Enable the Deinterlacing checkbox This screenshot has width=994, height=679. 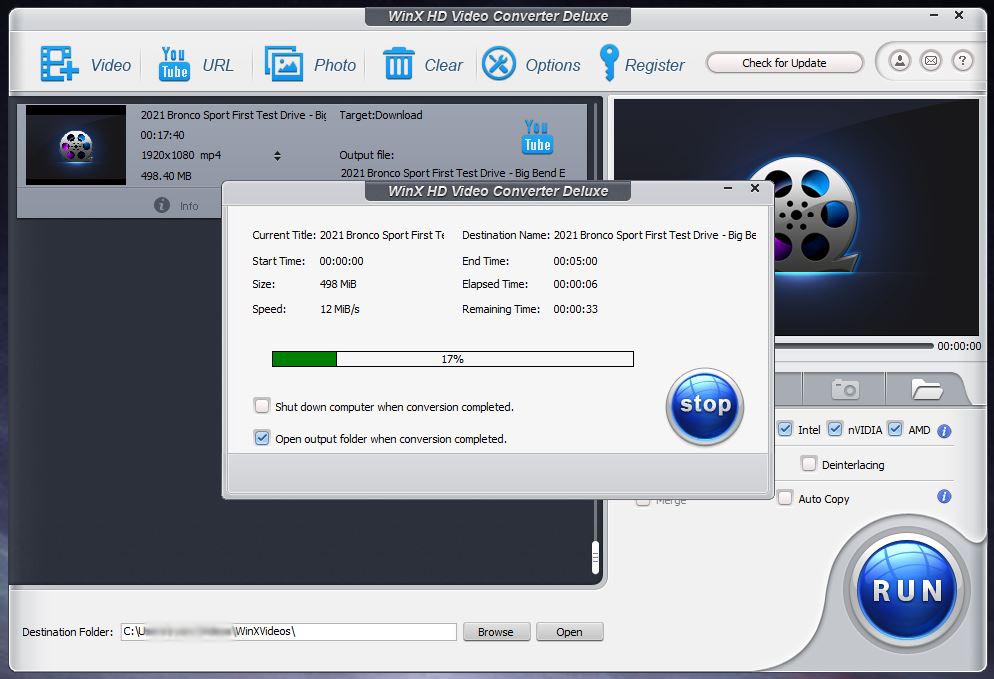click(x=809, y=464)
